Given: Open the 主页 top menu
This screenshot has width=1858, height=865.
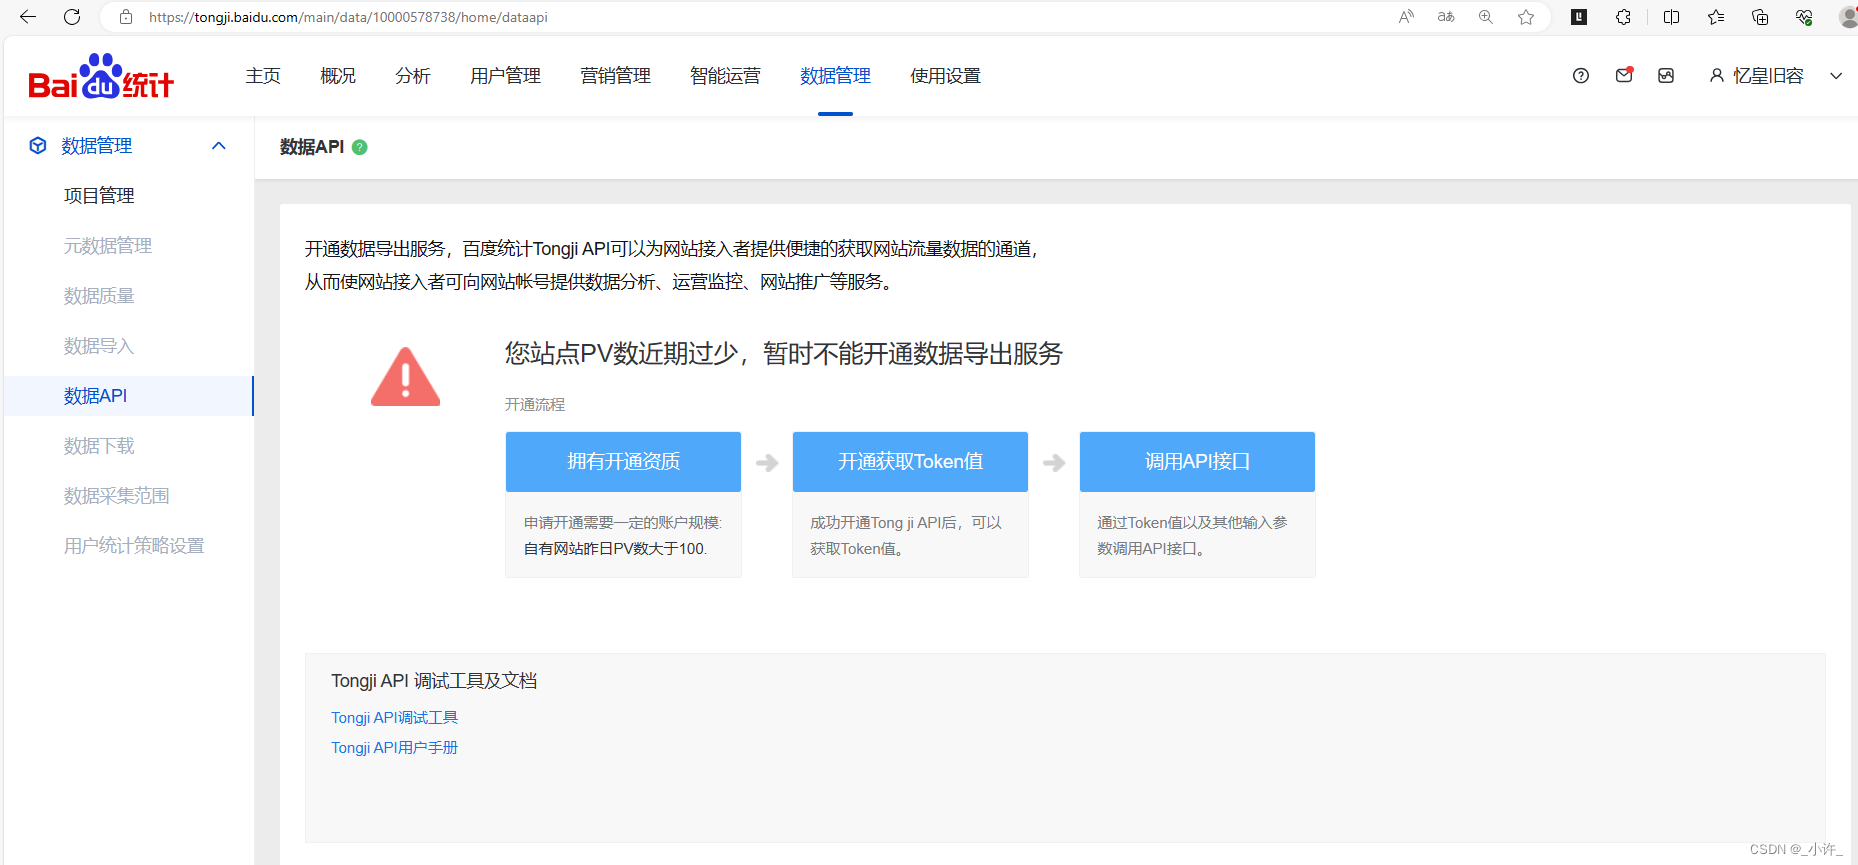Looking at the screenshot, I should click(x=263, y=76).
